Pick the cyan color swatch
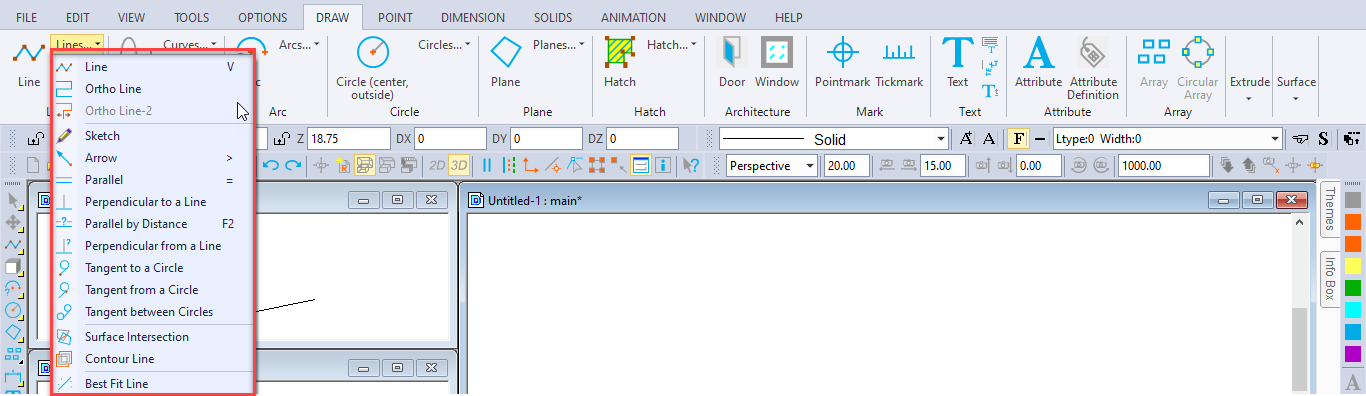This screenshot has width=1366, height=396. [x=1353, y=310]
